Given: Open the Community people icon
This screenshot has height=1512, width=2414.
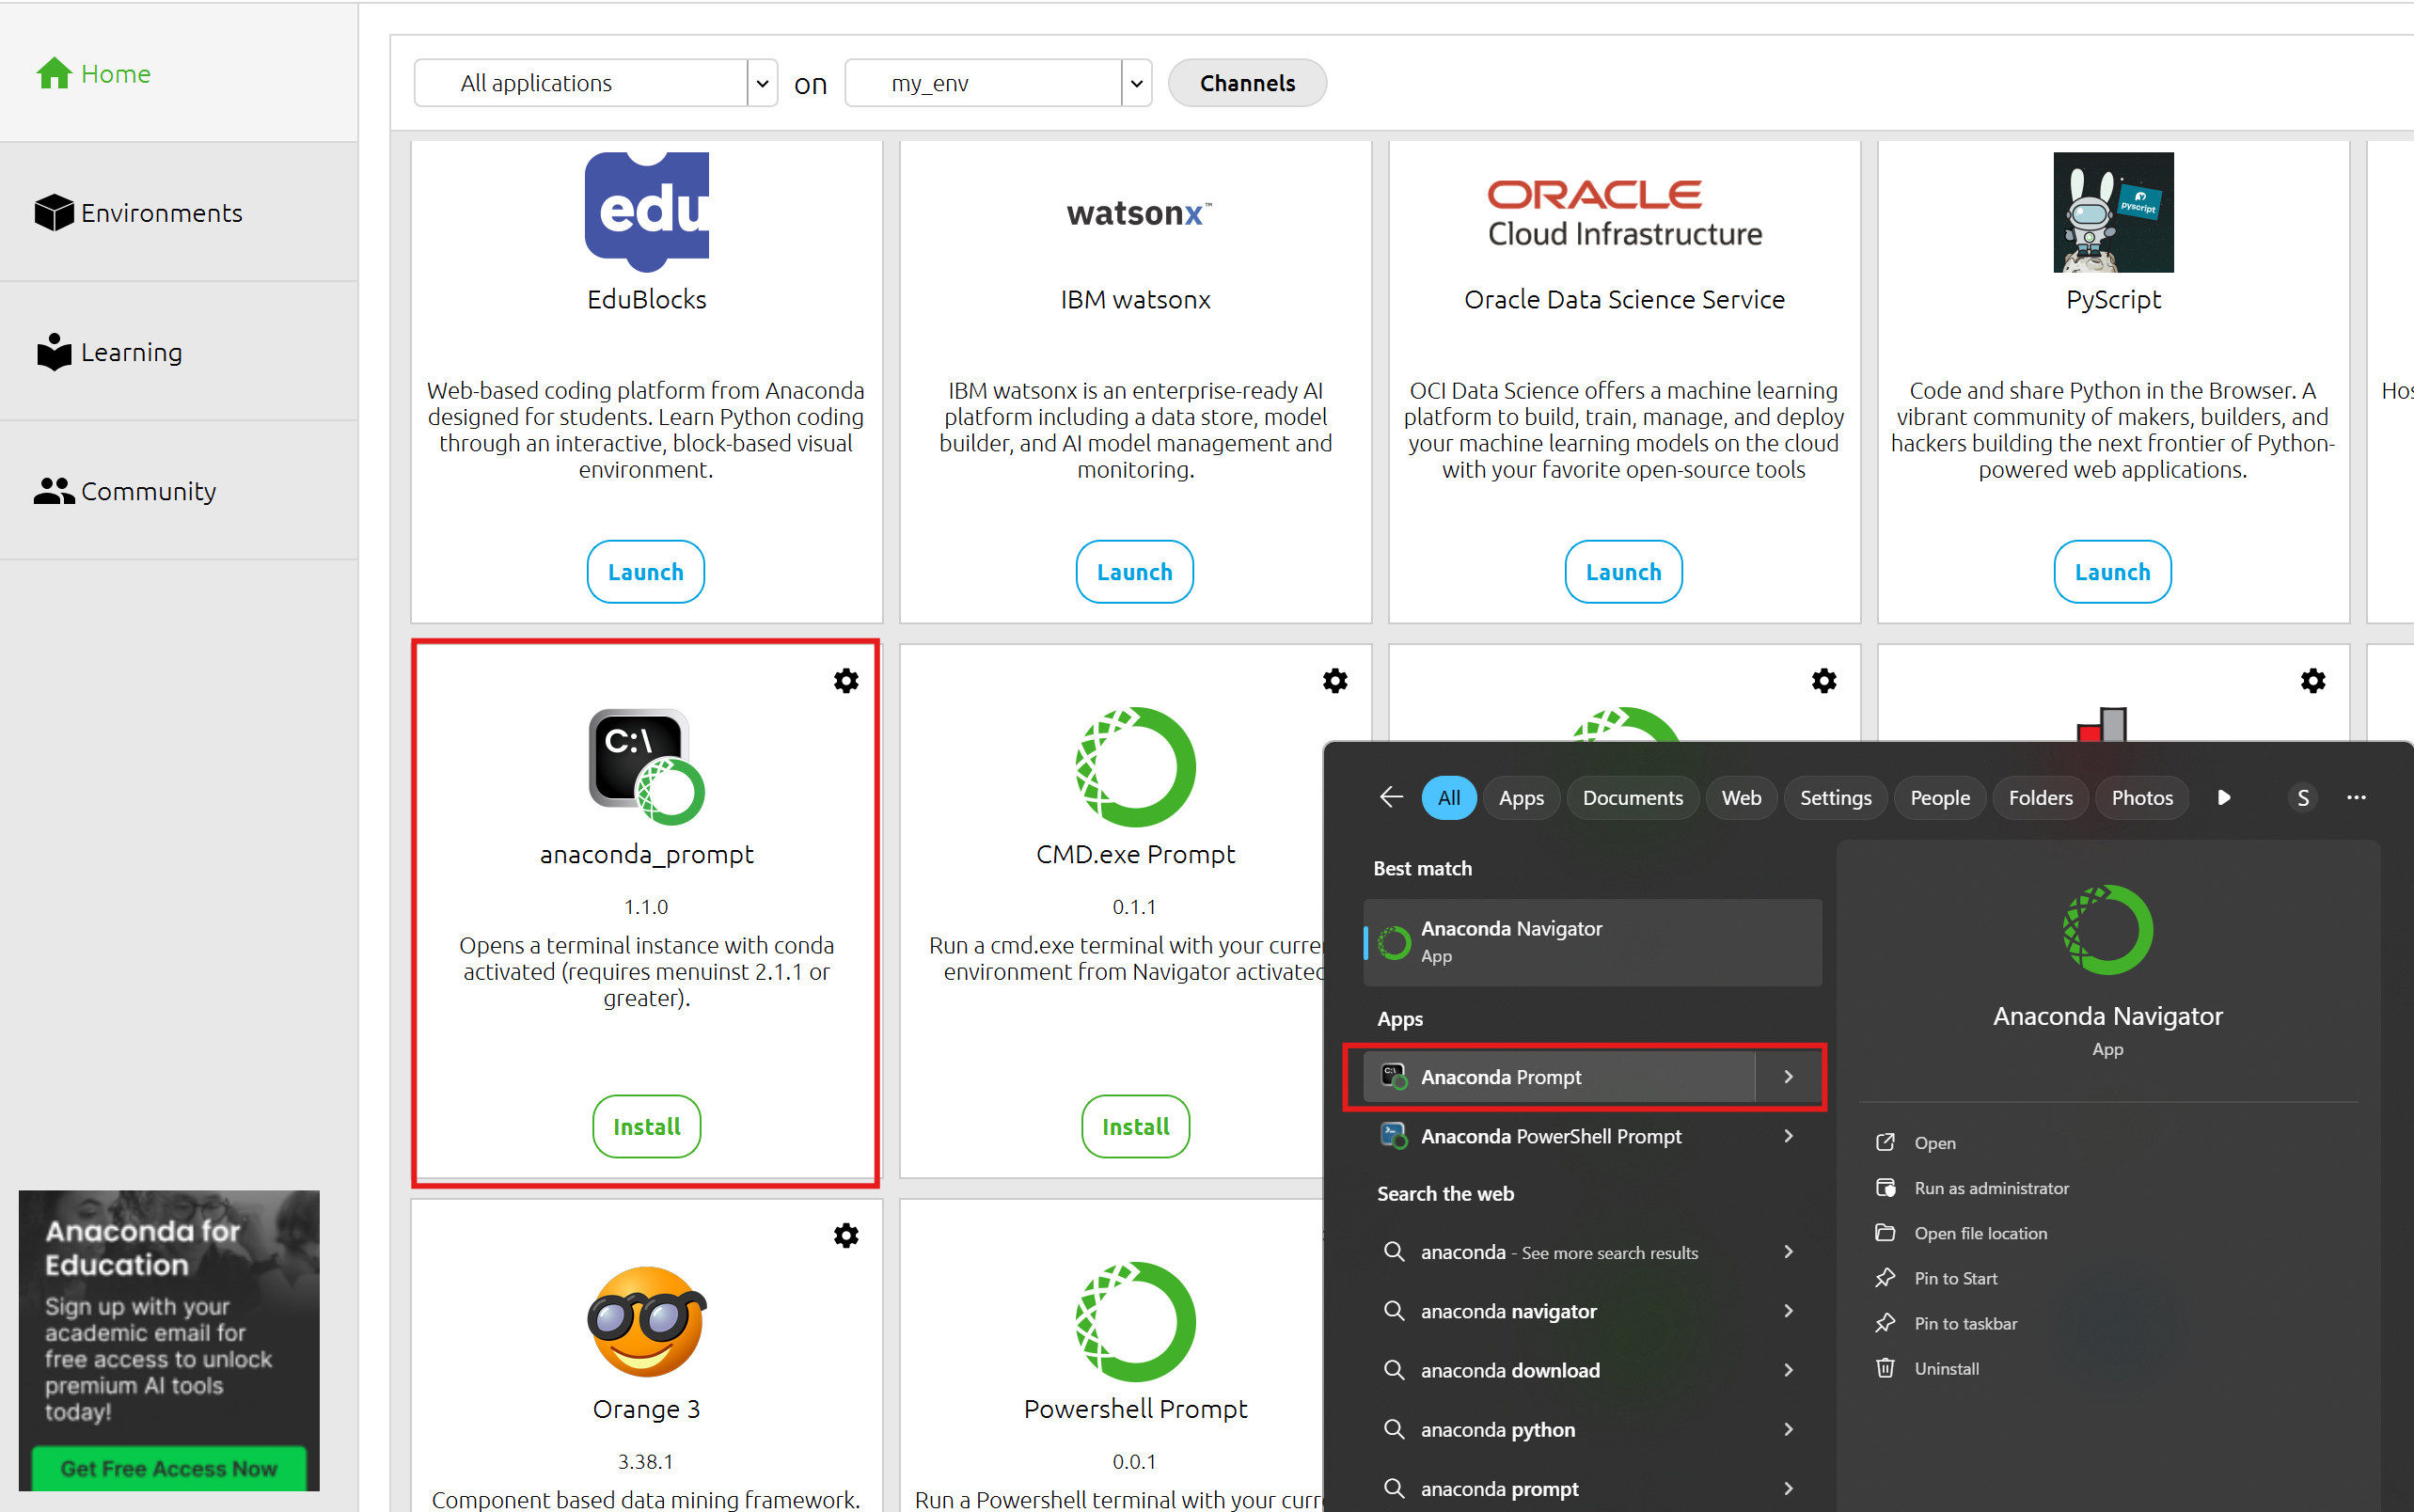Looking at the screenshot, I should coord(54,491).
